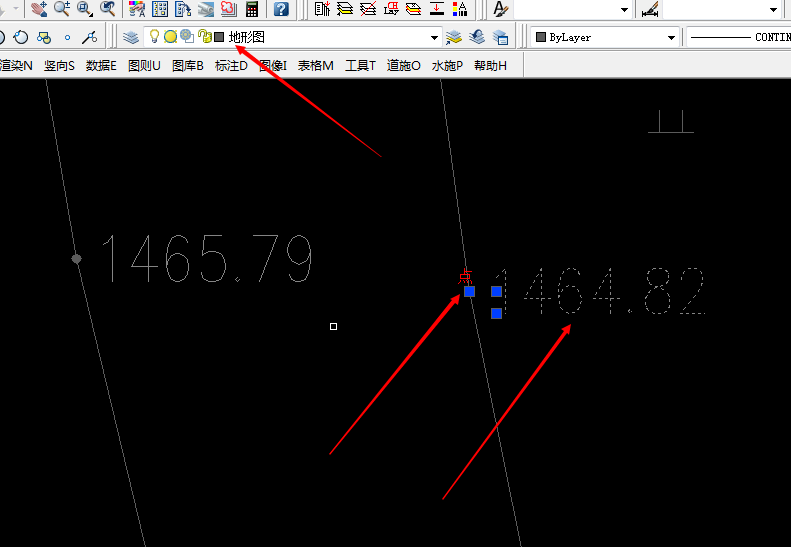This screenshot has height=547, width=791.
Task: Click the Zoom Previous icon
Action: (107, 9)
